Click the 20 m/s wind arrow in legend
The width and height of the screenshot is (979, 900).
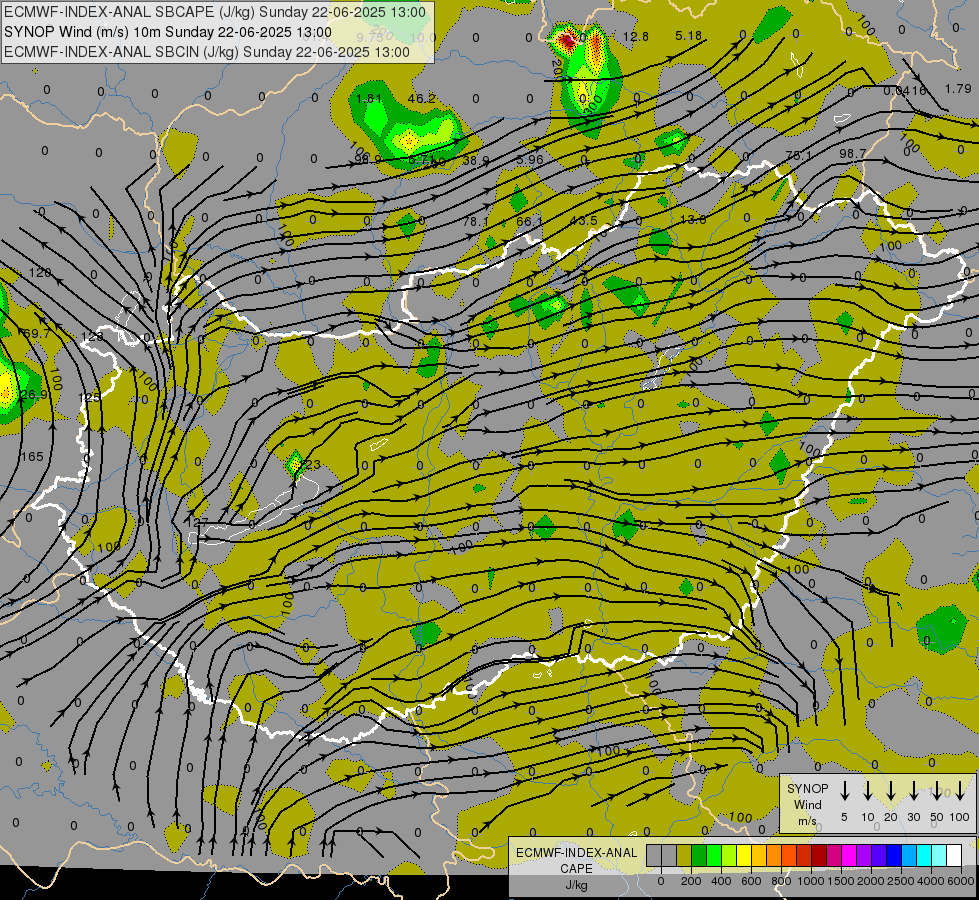[x=891, y=791]
